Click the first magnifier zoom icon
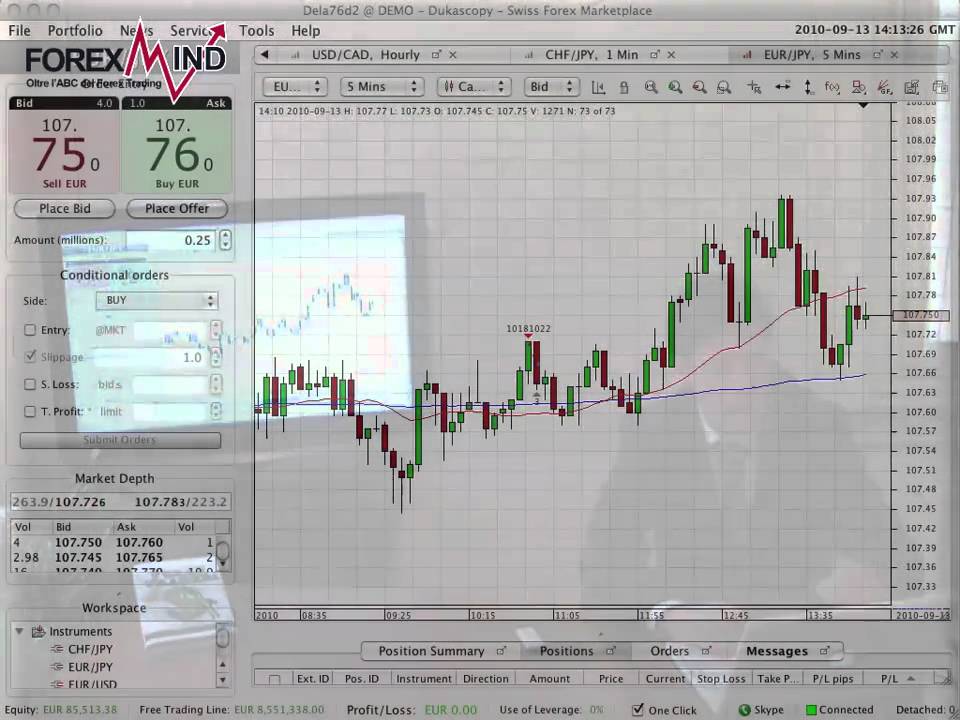Image resolution: width=960 pixels, height=720 pixels. [x=651, y=87]
